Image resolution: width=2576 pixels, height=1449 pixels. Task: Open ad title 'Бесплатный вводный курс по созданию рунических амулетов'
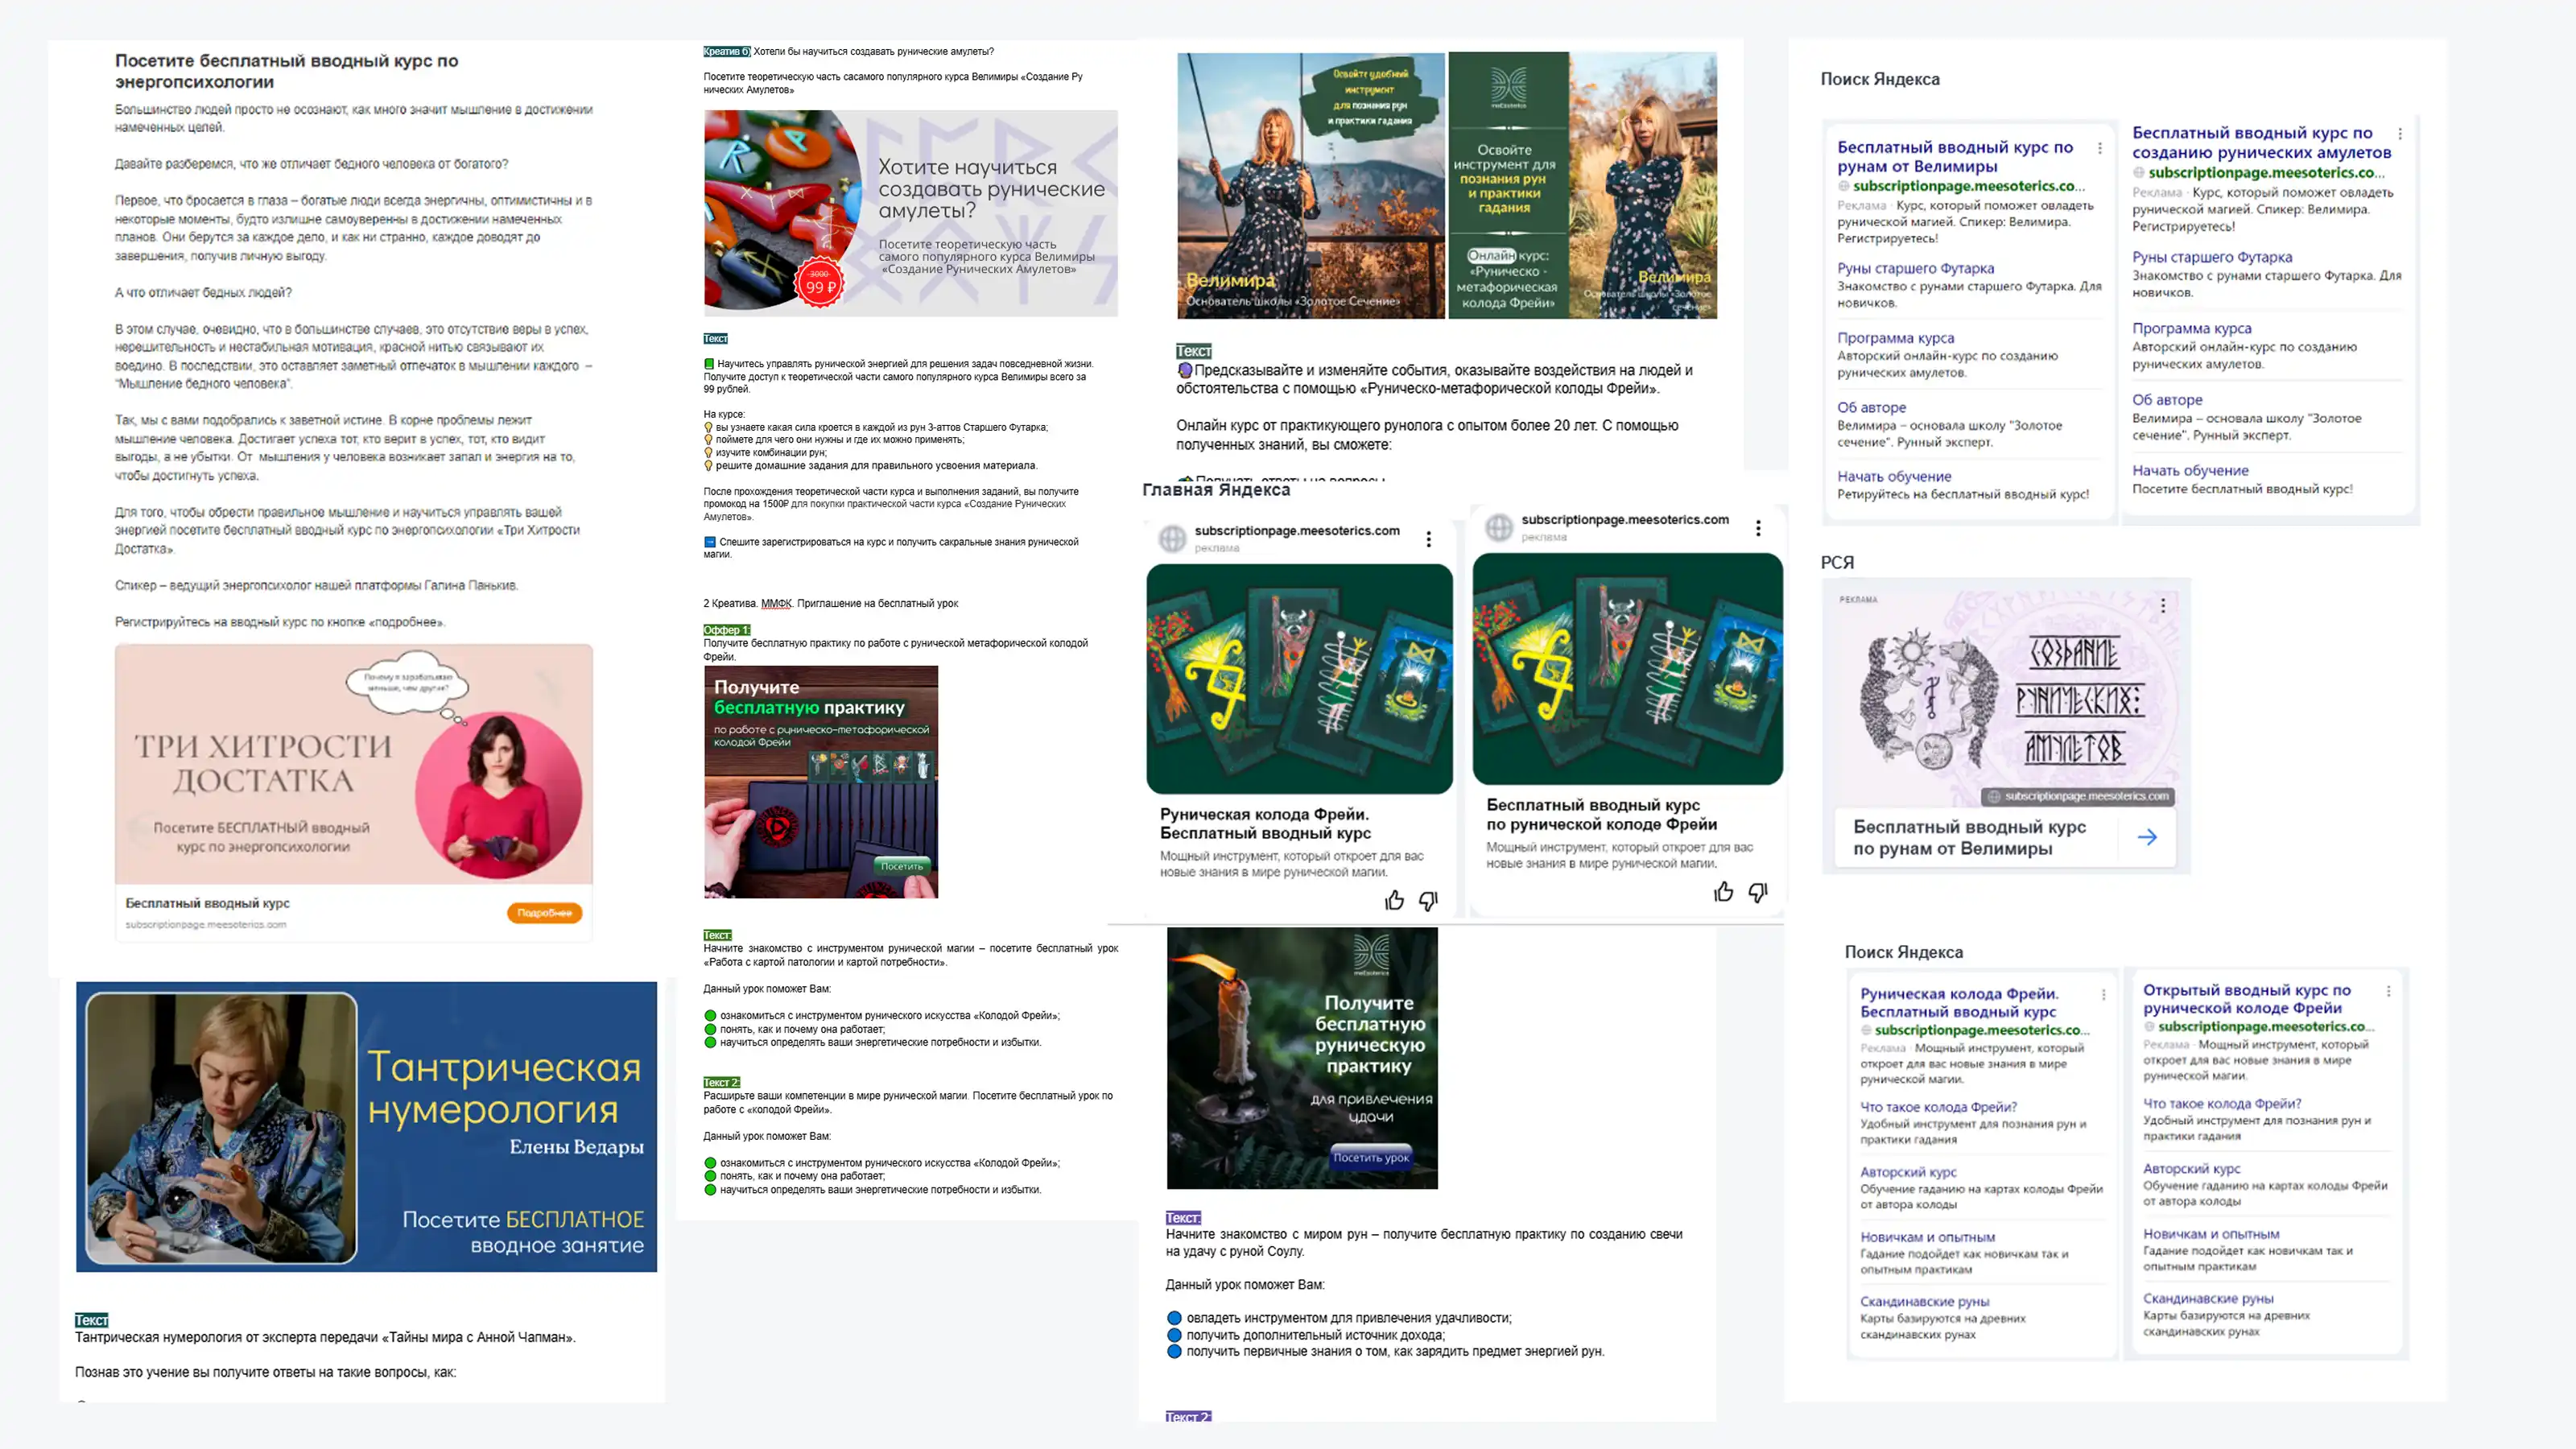[x=2262, y=143]
